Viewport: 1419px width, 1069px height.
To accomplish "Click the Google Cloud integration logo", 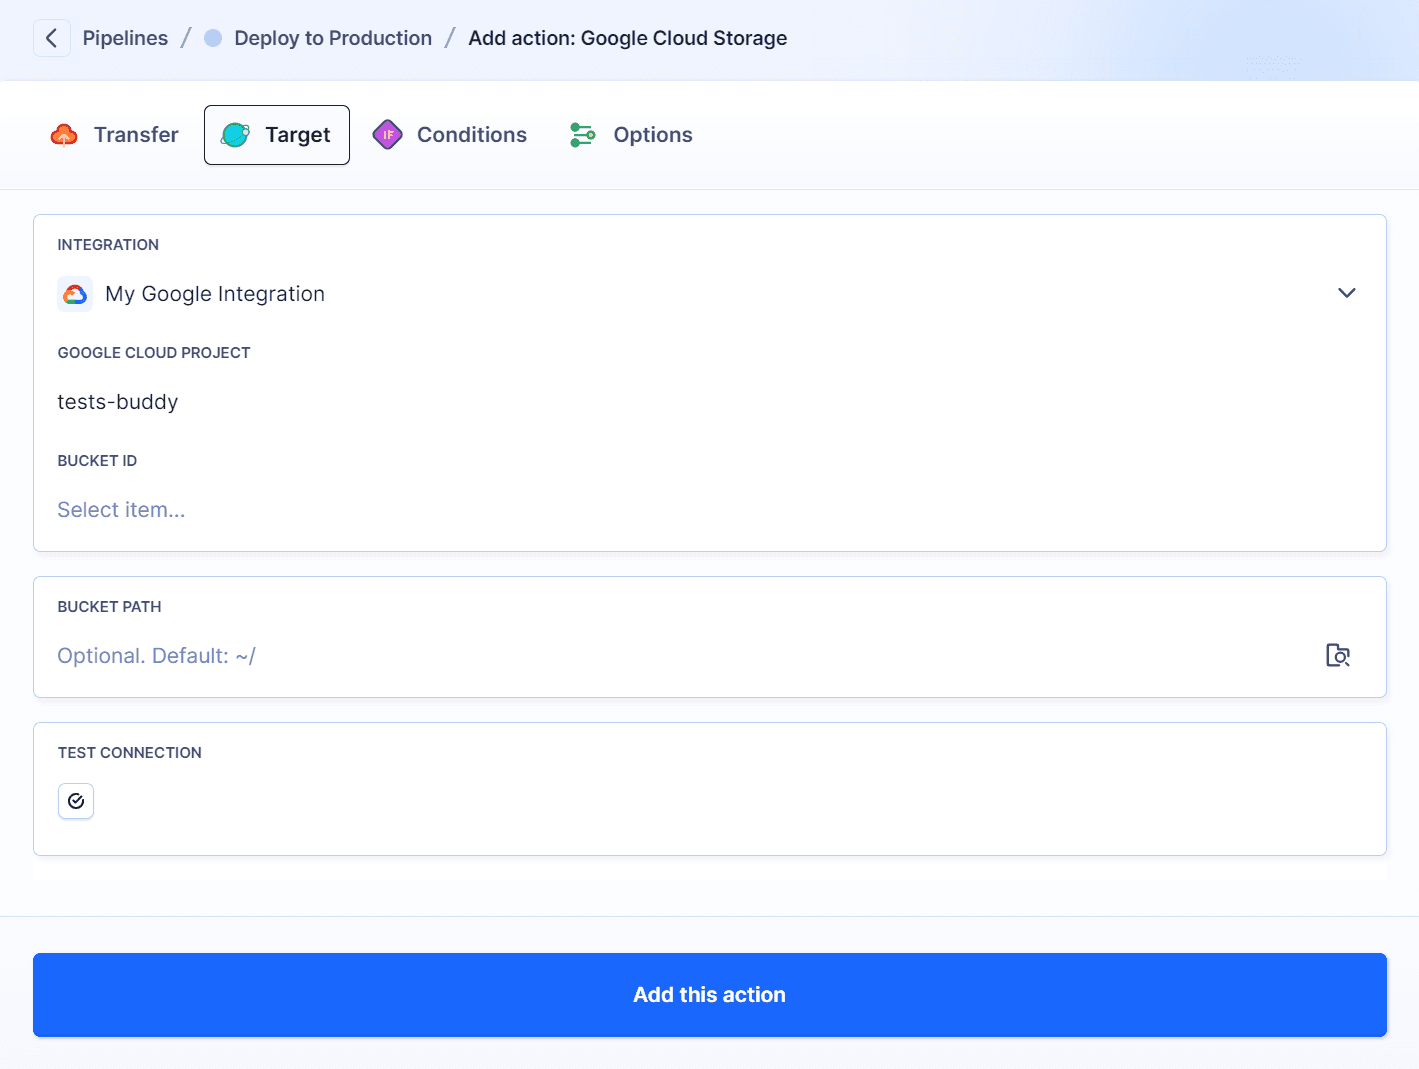I will point(75,293).
